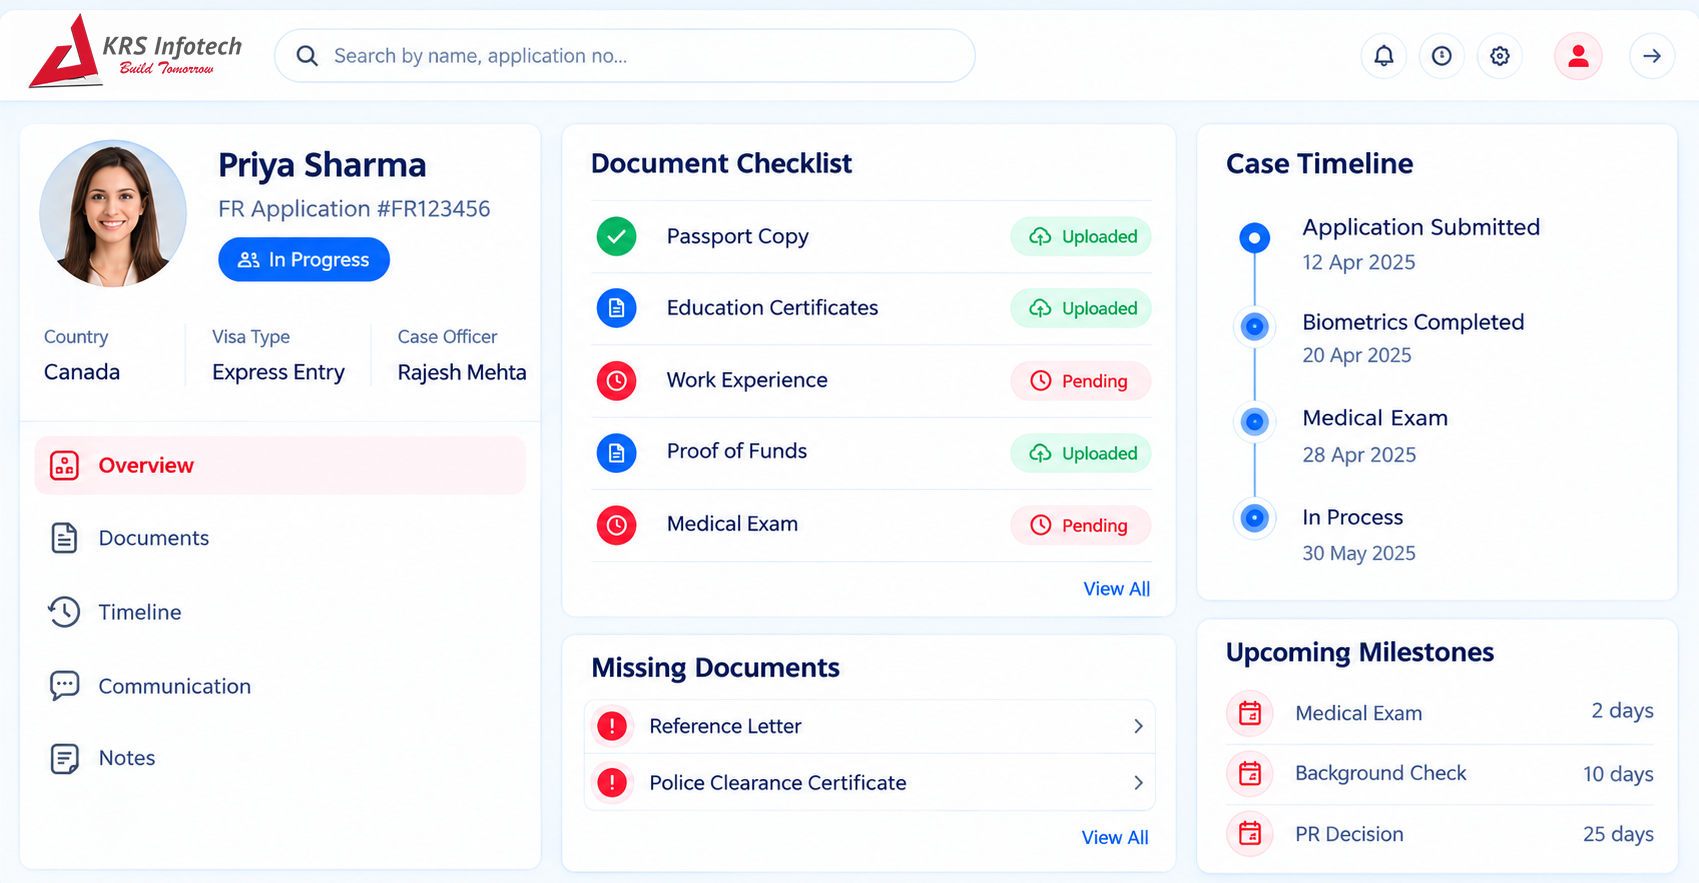Click the Biometrics Completed timeline marker

click(1255, 326)
